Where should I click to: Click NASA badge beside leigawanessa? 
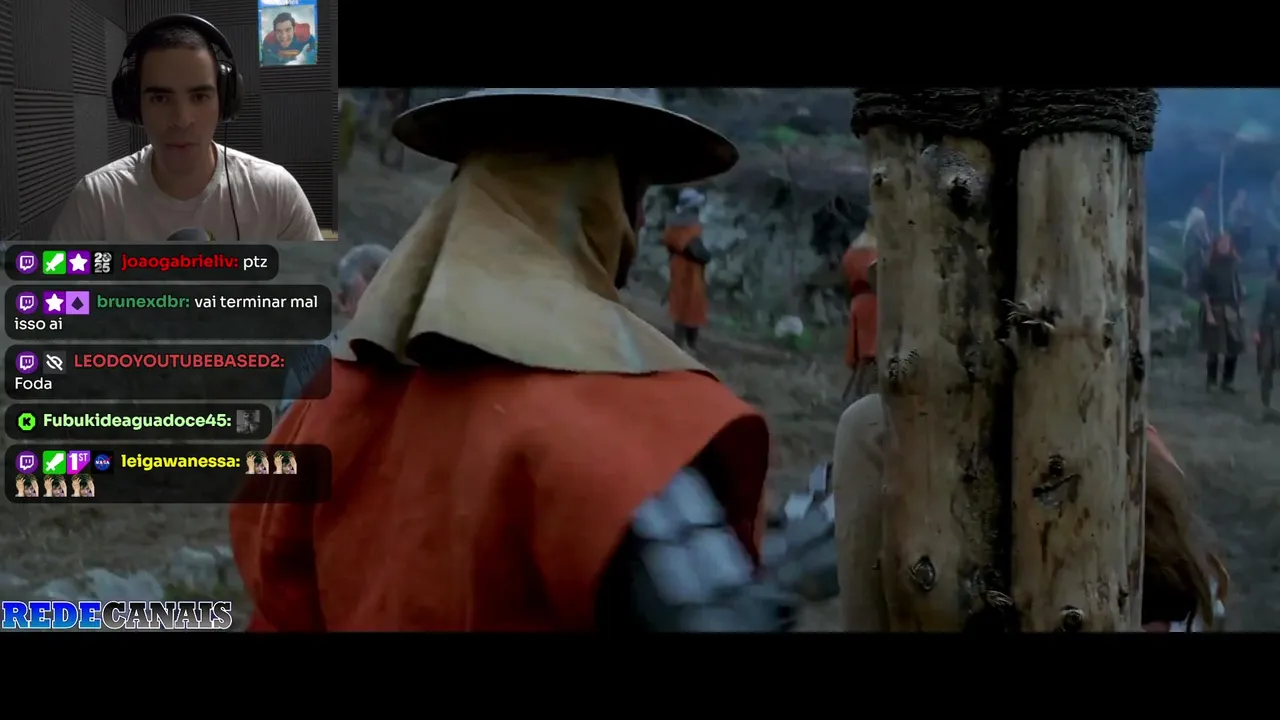[102, 462]
